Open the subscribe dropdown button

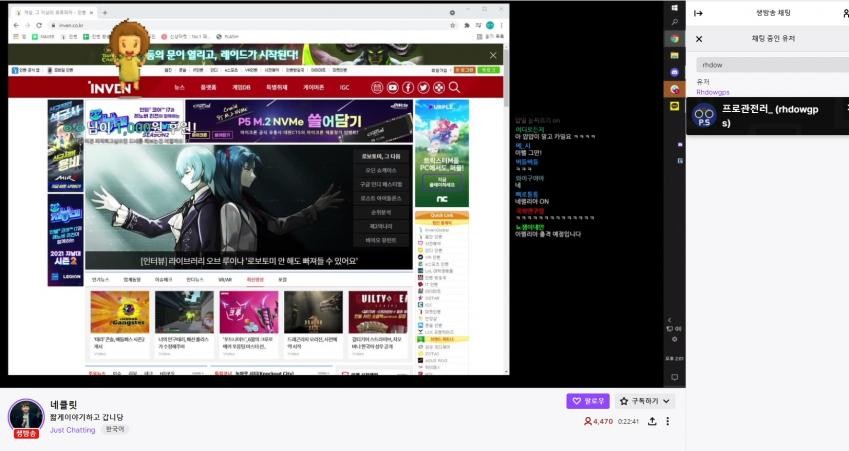click(644, 401)
